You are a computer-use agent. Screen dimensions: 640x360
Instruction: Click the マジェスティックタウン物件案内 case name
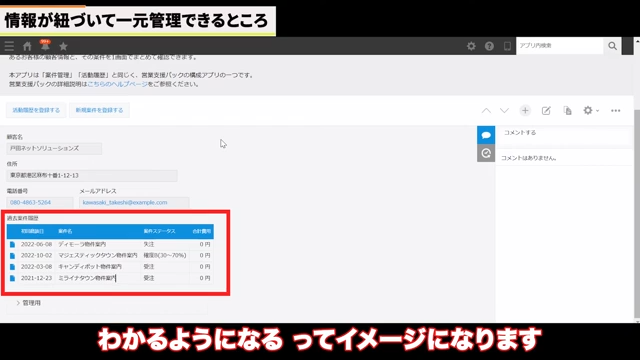[x=98, y=256]
